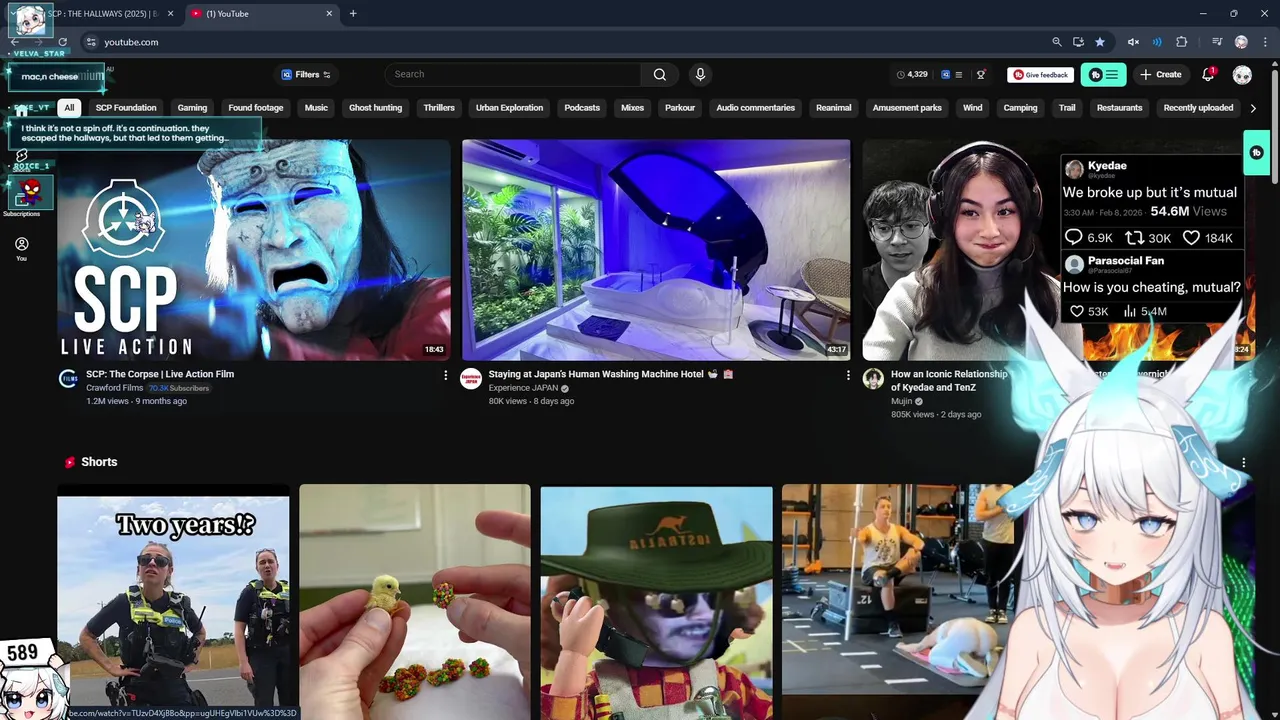This screenshot has height=720, width=1280.
Task: Select the Recently uploaded chip
Action: coord(1198,108)
